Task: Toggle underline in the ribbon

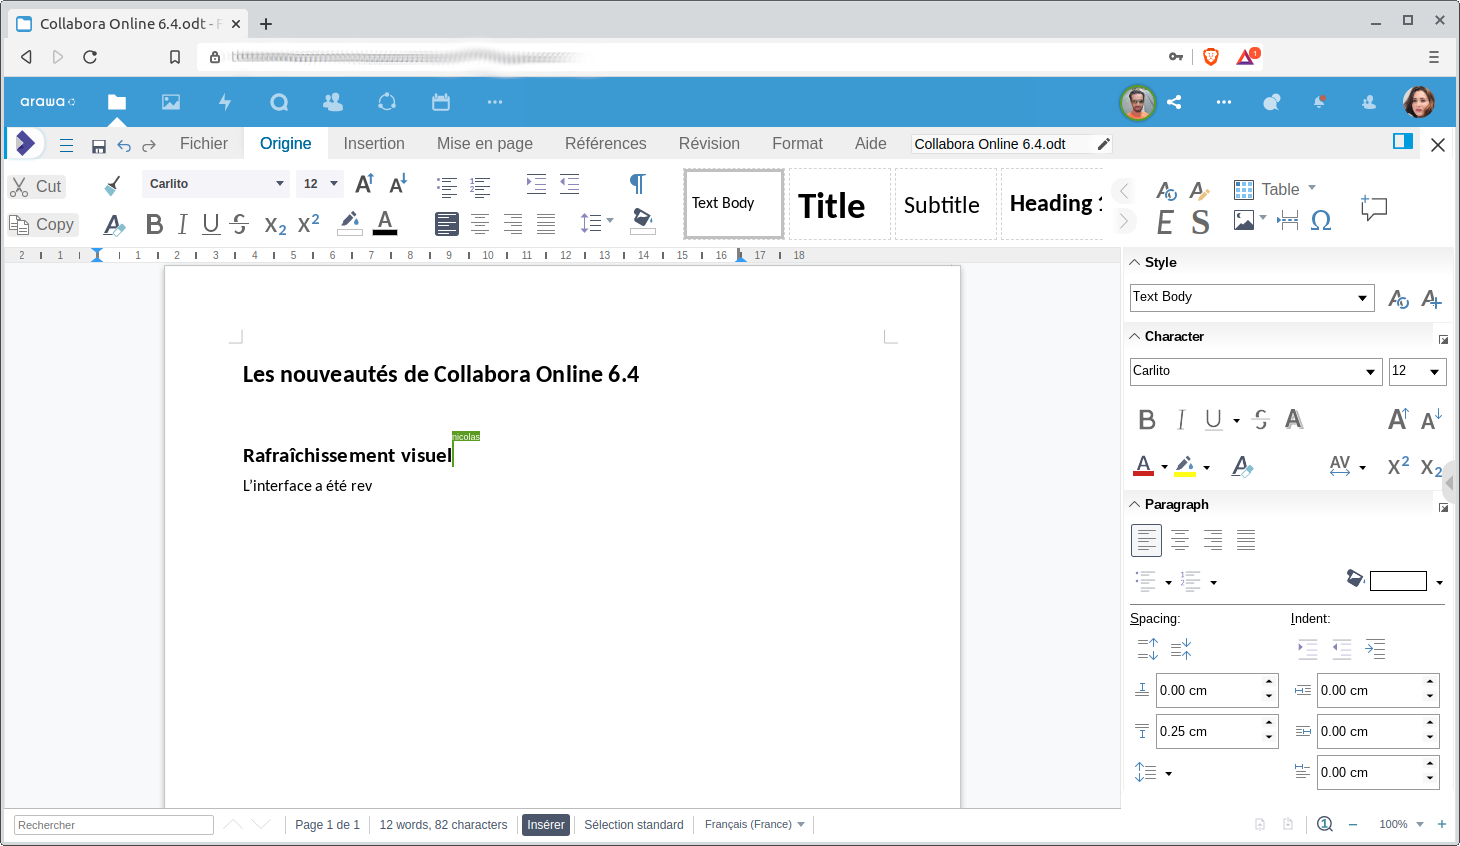Action: [x=210, y=224]
